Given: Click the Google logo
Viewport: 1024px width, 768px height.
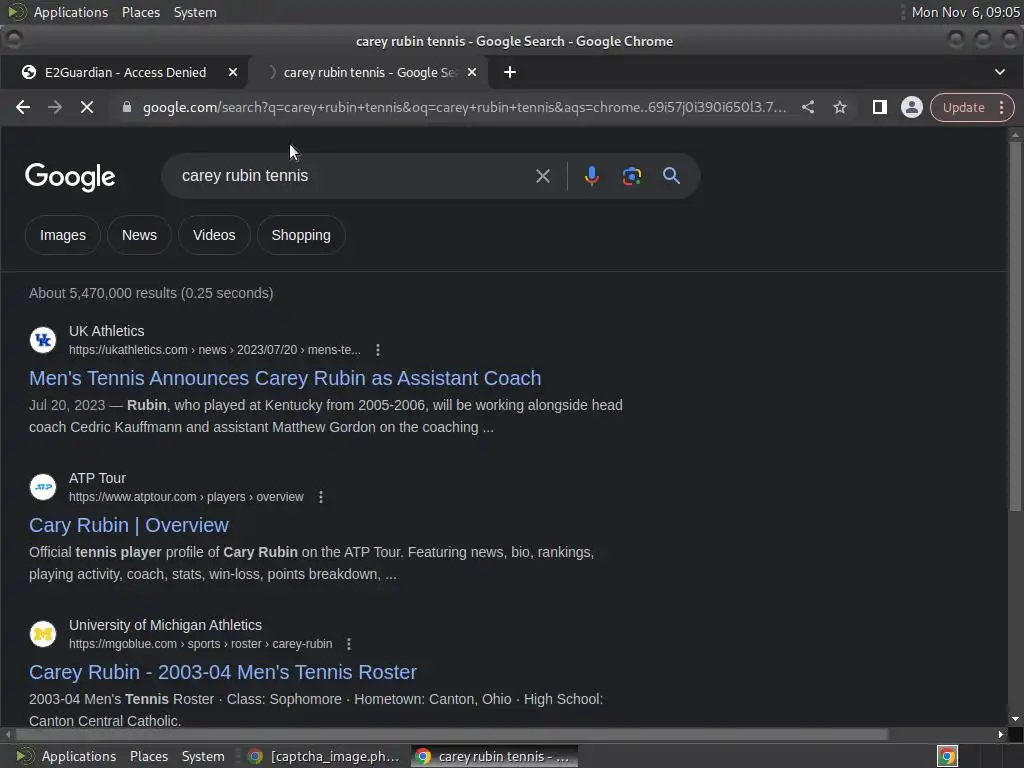Looking at the screenshot, I should (x=70, y=177).
